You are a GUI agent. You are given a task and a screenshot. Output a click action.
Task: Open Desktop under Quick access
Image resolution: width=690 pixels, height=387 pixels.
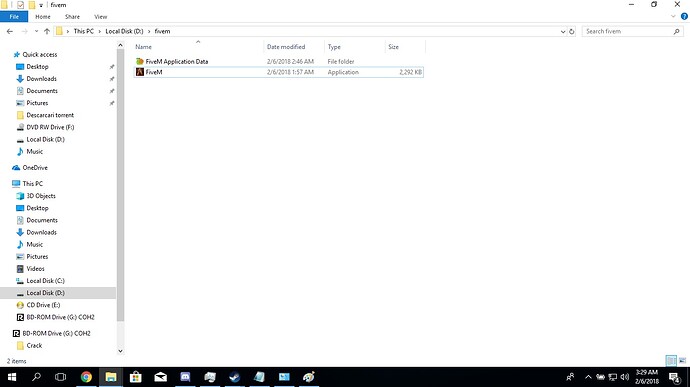point(37,67)
